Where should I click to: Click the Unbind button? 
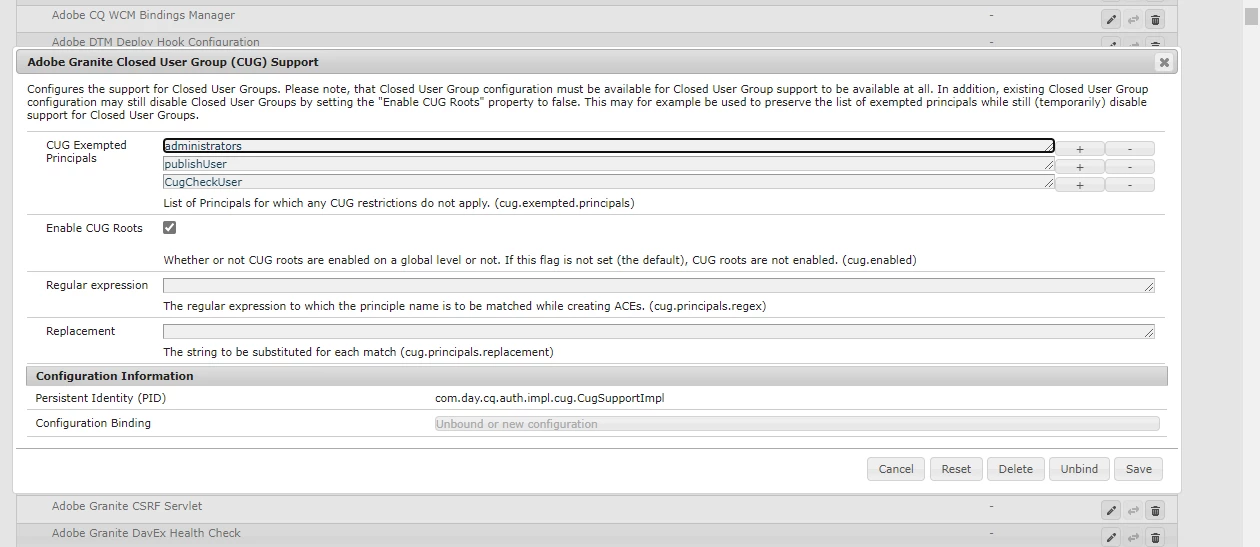click(1079, 469)
